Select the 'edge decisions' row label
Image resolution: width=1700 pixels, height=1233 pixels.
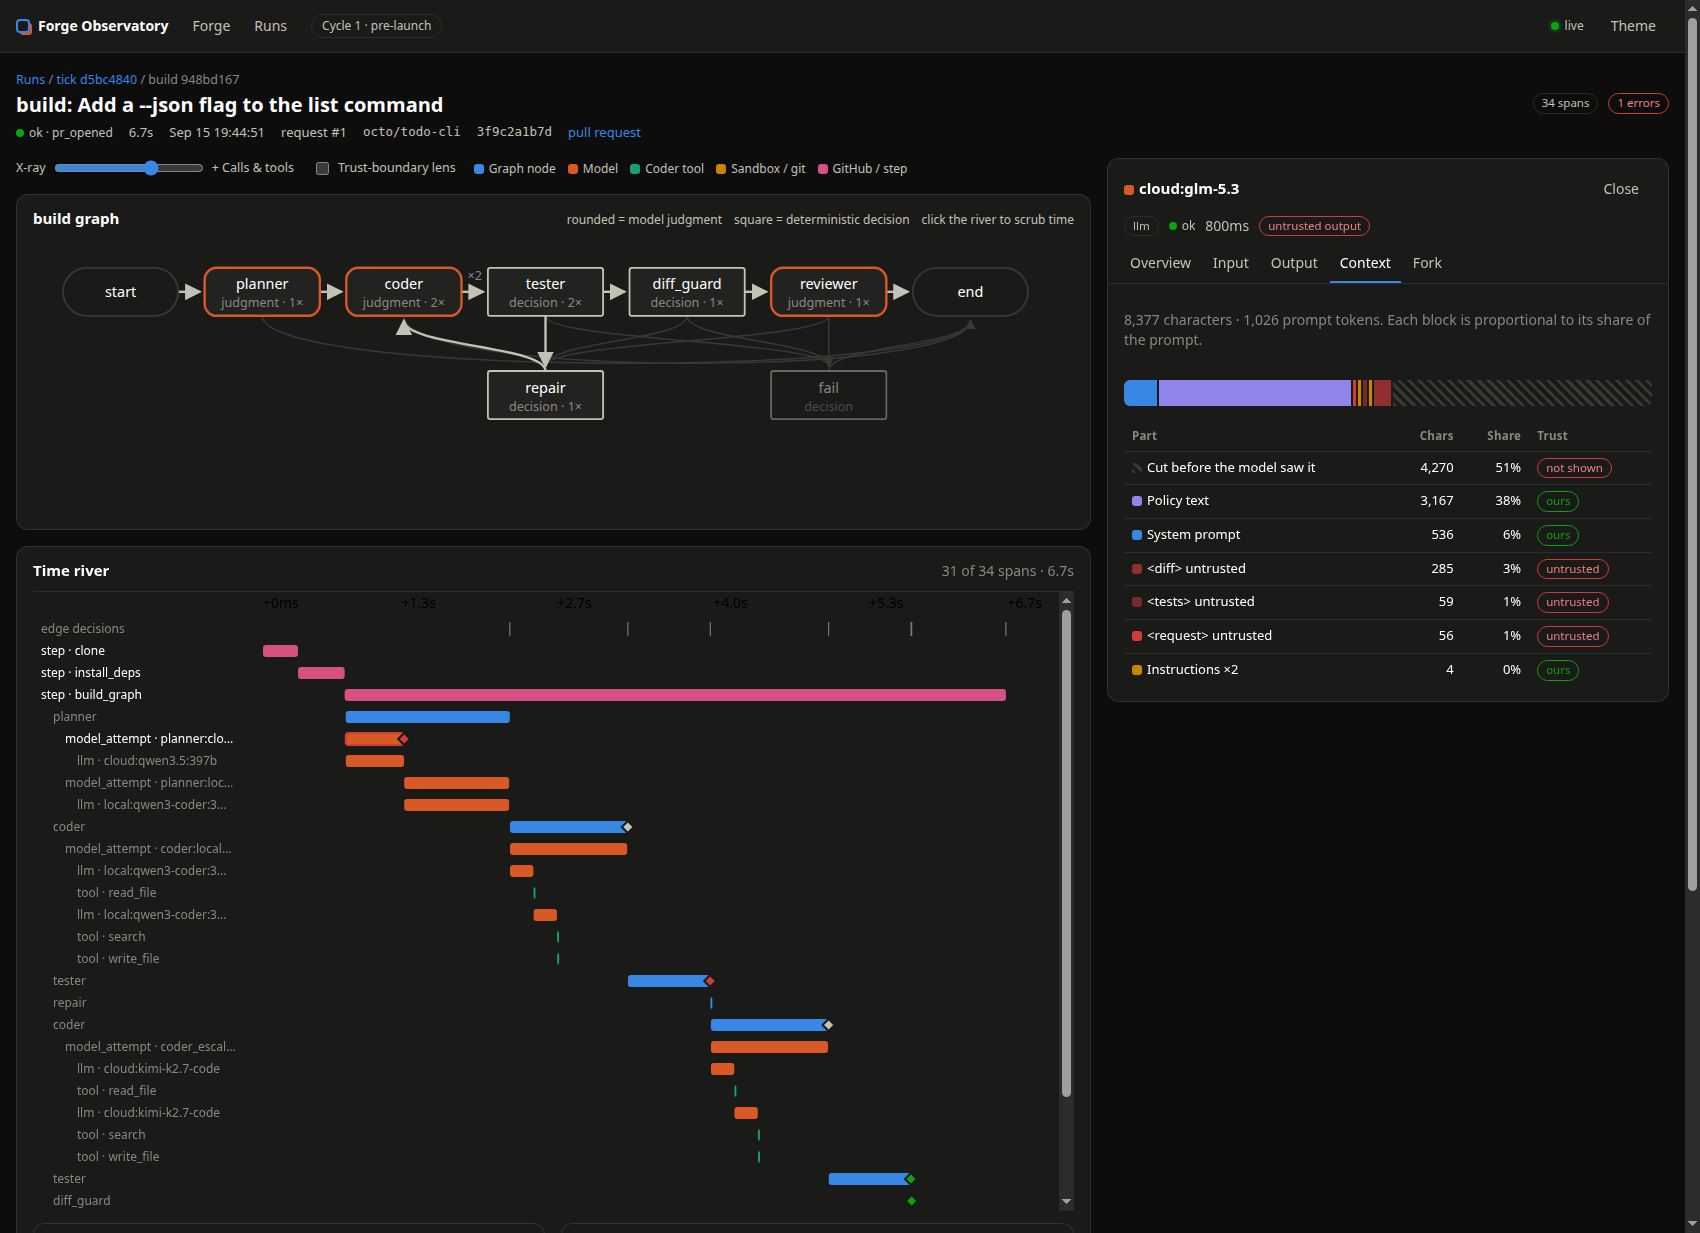83,629
